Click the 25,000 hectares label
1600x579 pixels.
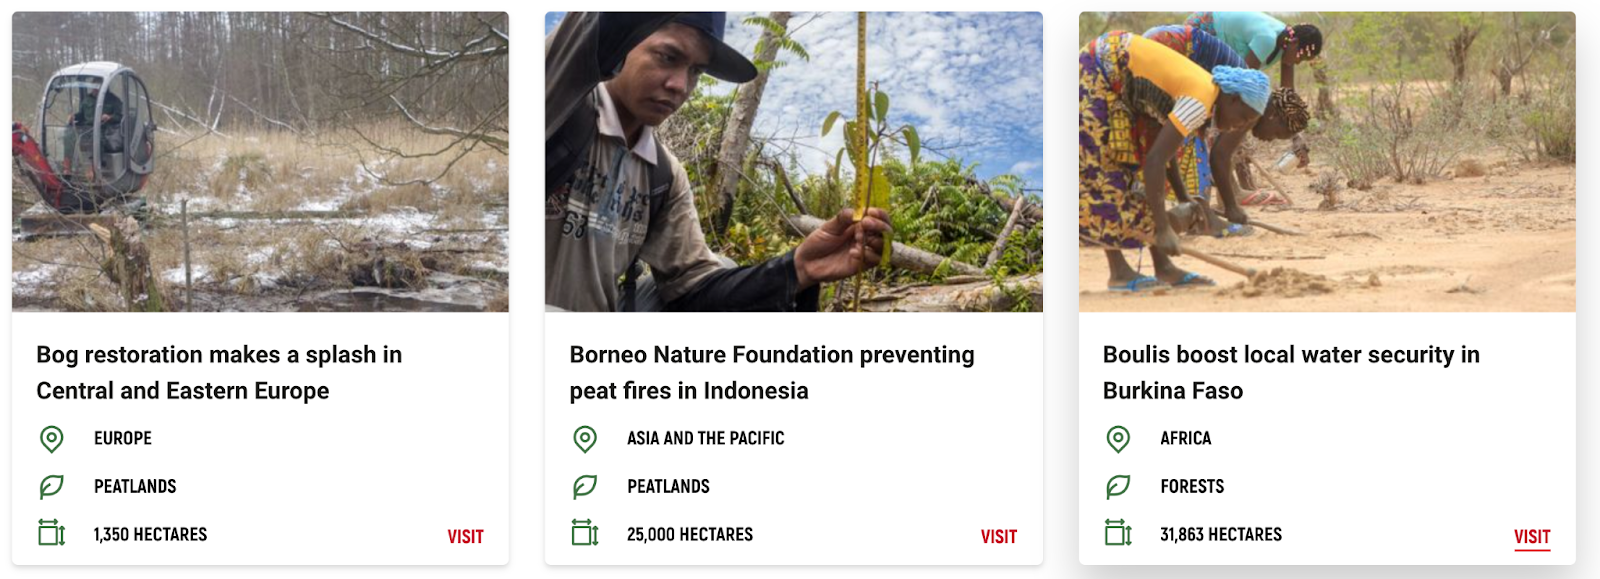(690, 535)
